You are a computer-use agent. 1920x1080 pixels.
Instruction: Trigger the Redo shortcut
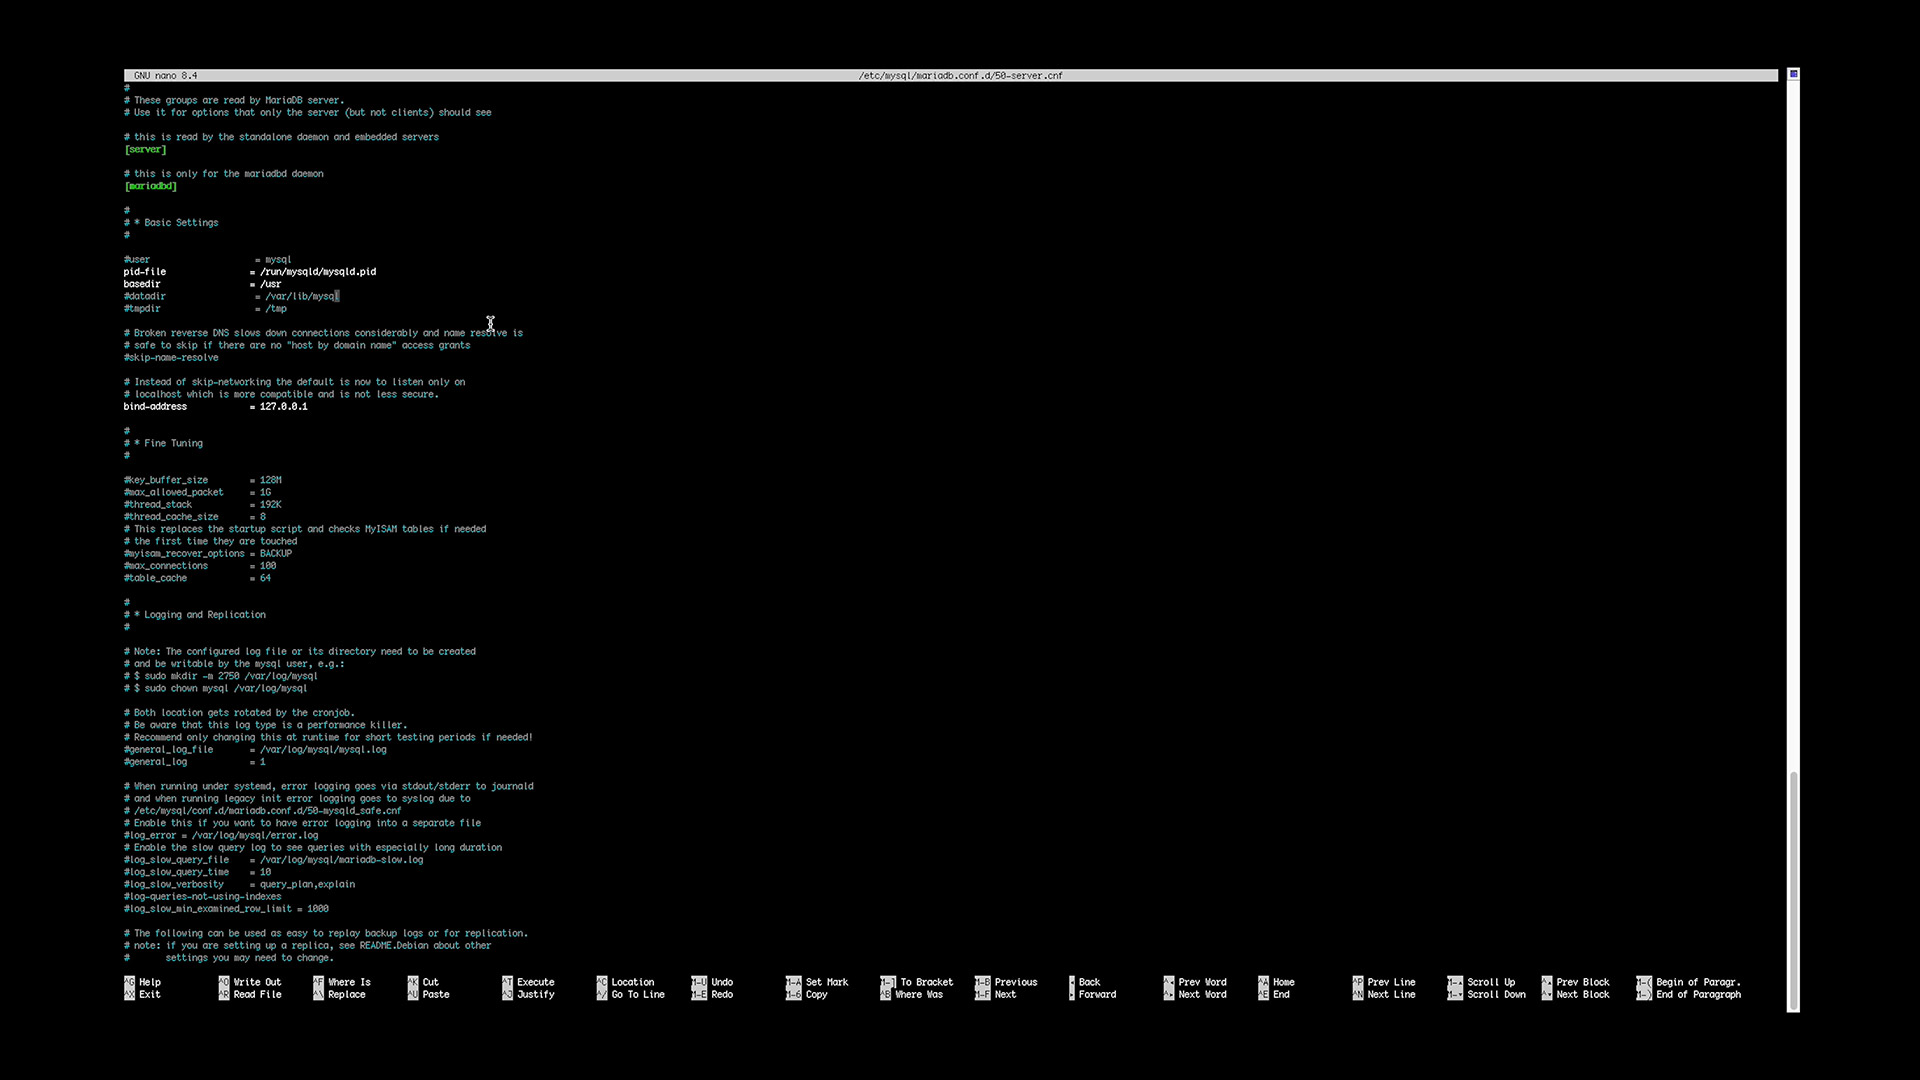coord(721,994)
